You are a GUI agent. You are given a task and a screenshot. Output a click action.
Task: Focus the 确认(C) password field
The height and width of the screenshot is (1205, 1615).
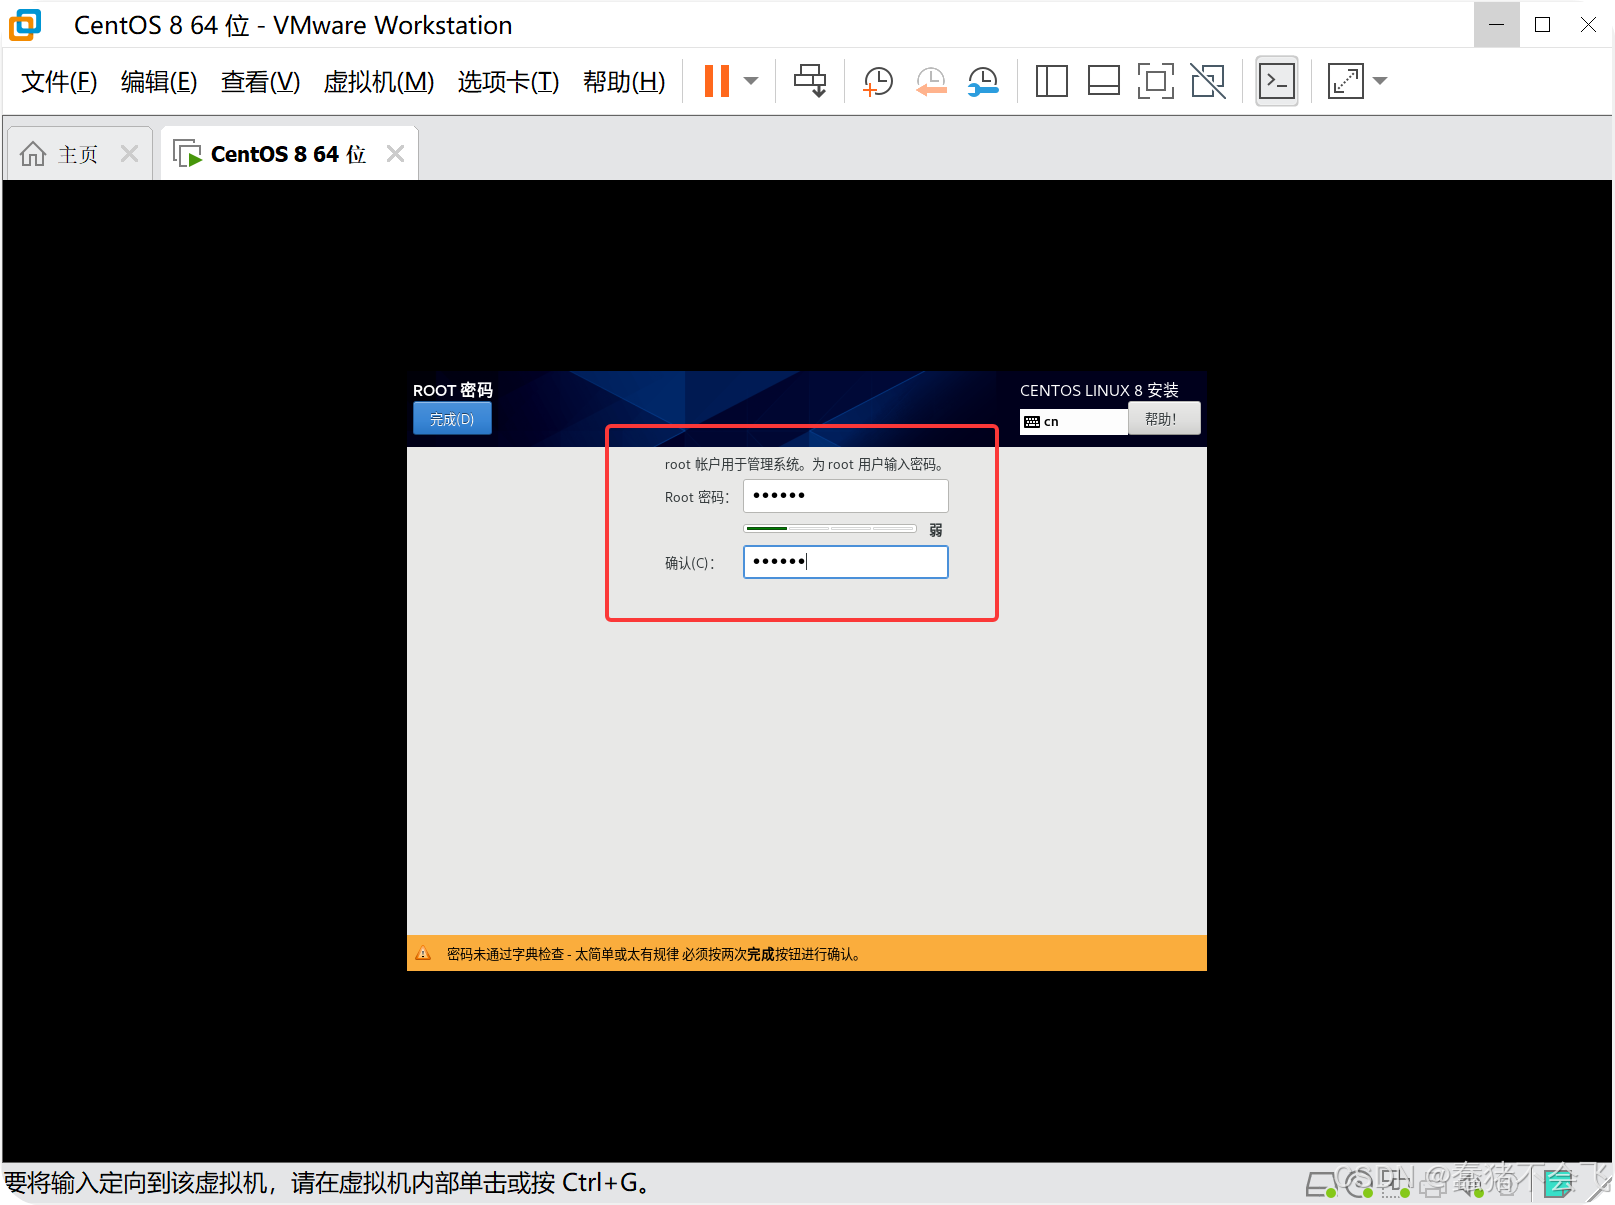point(845,562)
